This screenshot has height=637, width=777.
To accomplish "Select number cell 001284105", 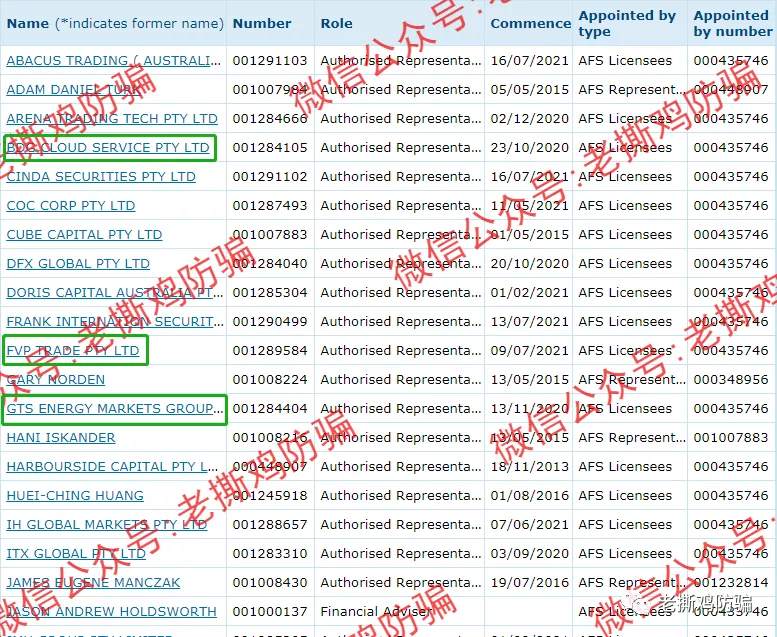I will (270, 148).
